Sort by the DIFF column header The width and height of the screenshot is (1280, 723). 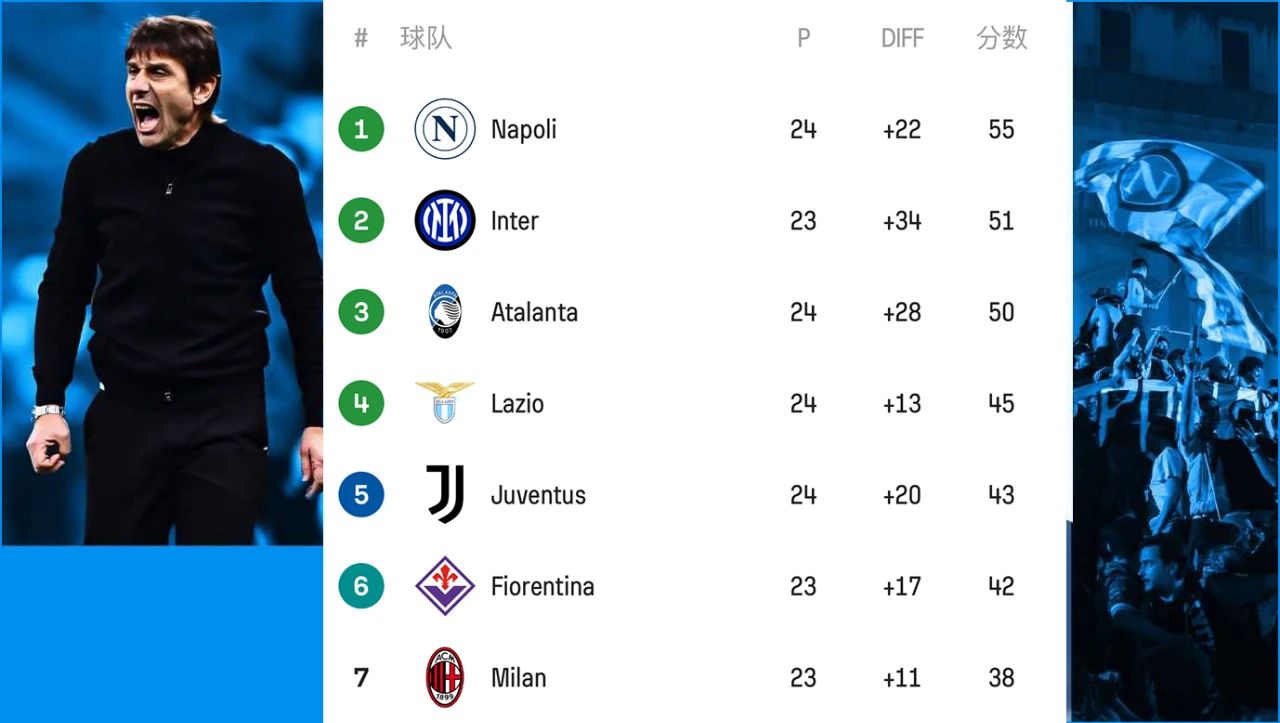tap(901, 38)
